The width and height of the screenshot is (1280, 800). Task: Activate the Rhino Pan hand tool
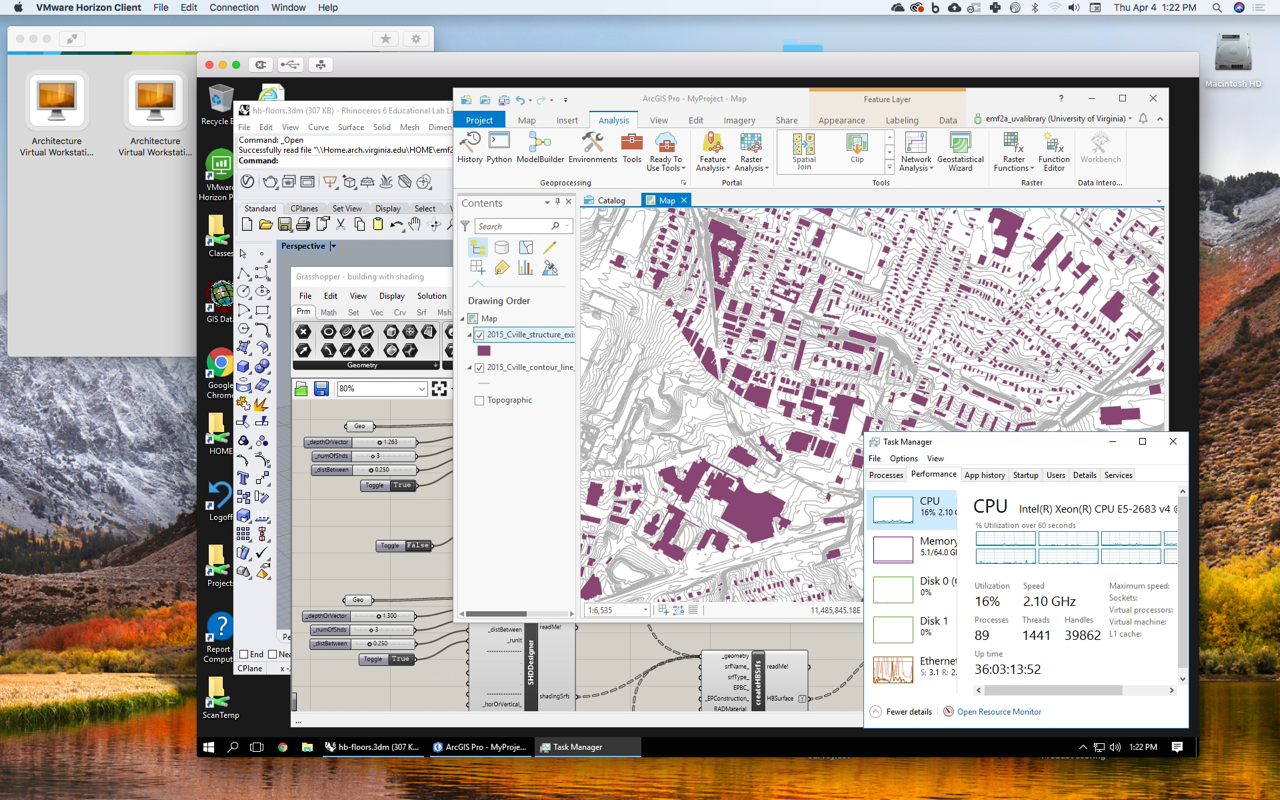coord(415,225)
